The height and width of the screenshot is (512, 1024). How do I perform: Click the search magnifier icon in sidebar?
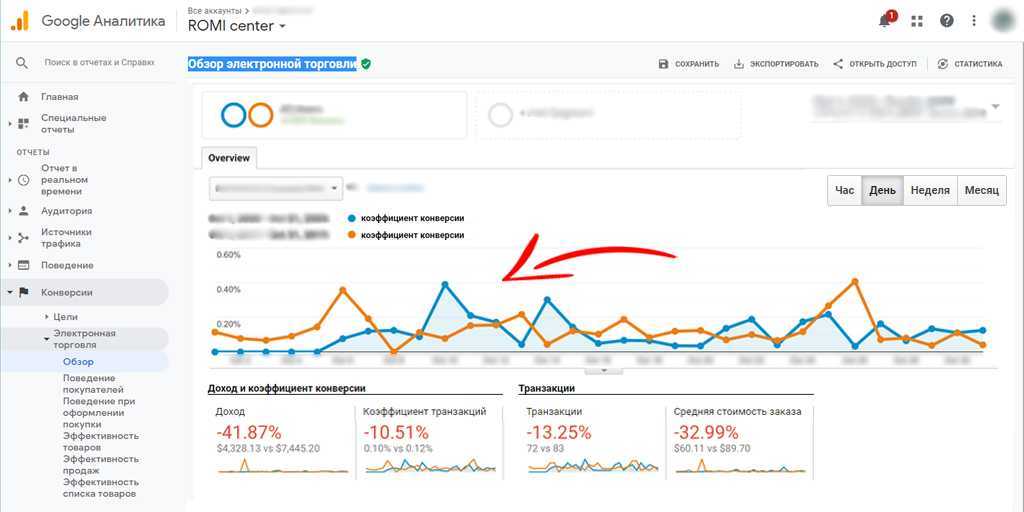pyautogui.click(x=22, y=63)
